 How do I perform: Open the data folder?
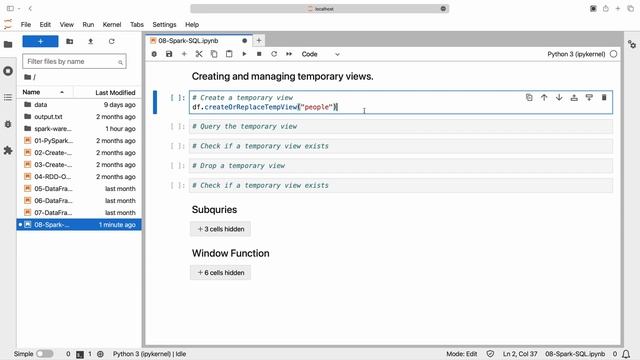click(79, 104)
